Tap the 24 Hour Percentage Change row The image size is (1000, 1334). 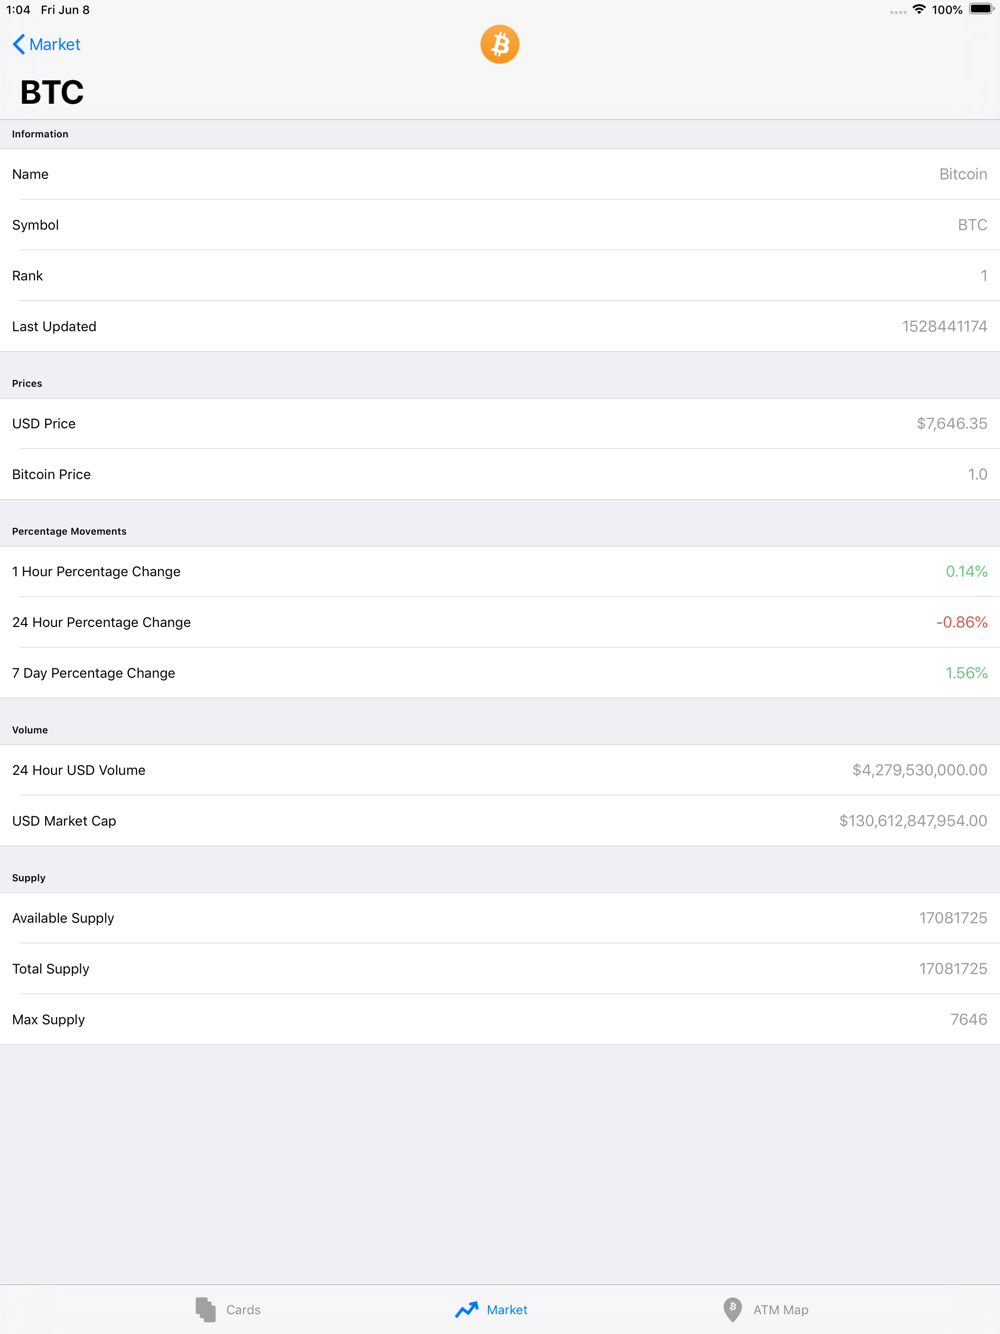click(500, 622)
